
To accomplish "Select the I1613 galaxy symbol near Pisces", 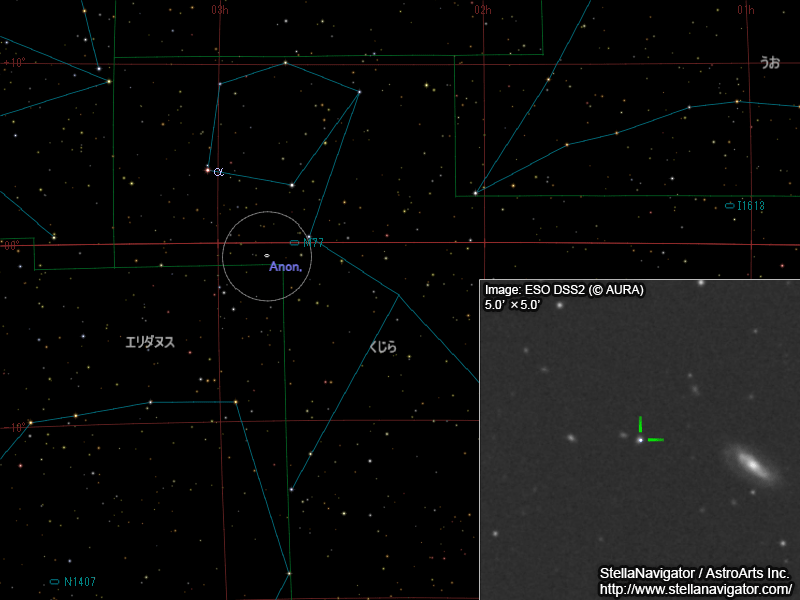I will [728, 207].
